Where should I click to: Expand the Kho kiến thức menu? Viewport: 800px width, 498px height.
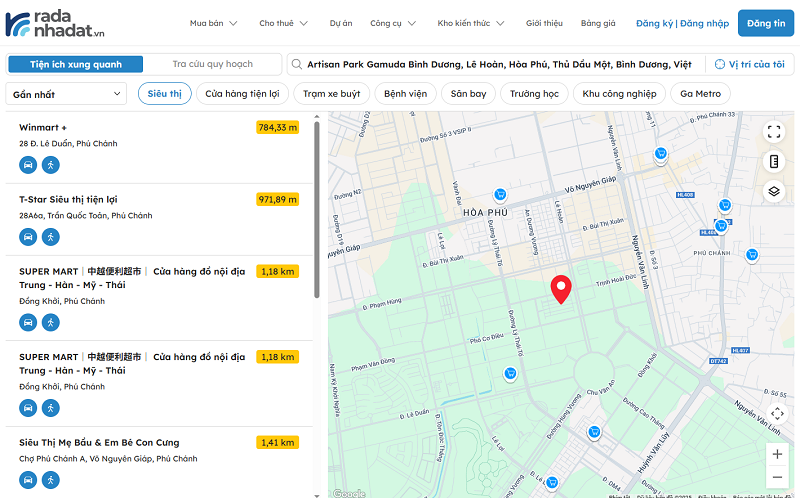click(471, 23)
